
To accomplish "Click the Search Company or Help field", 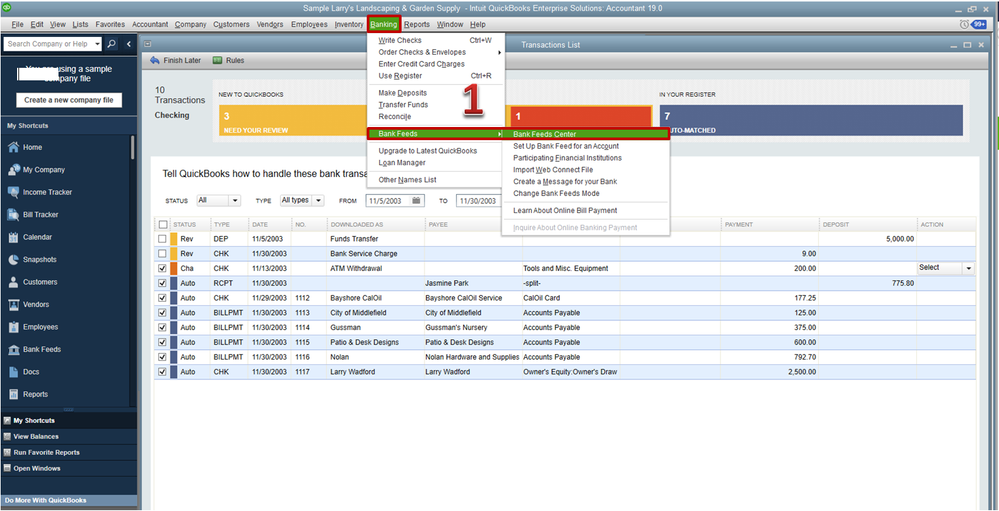I will pos(48,44).
